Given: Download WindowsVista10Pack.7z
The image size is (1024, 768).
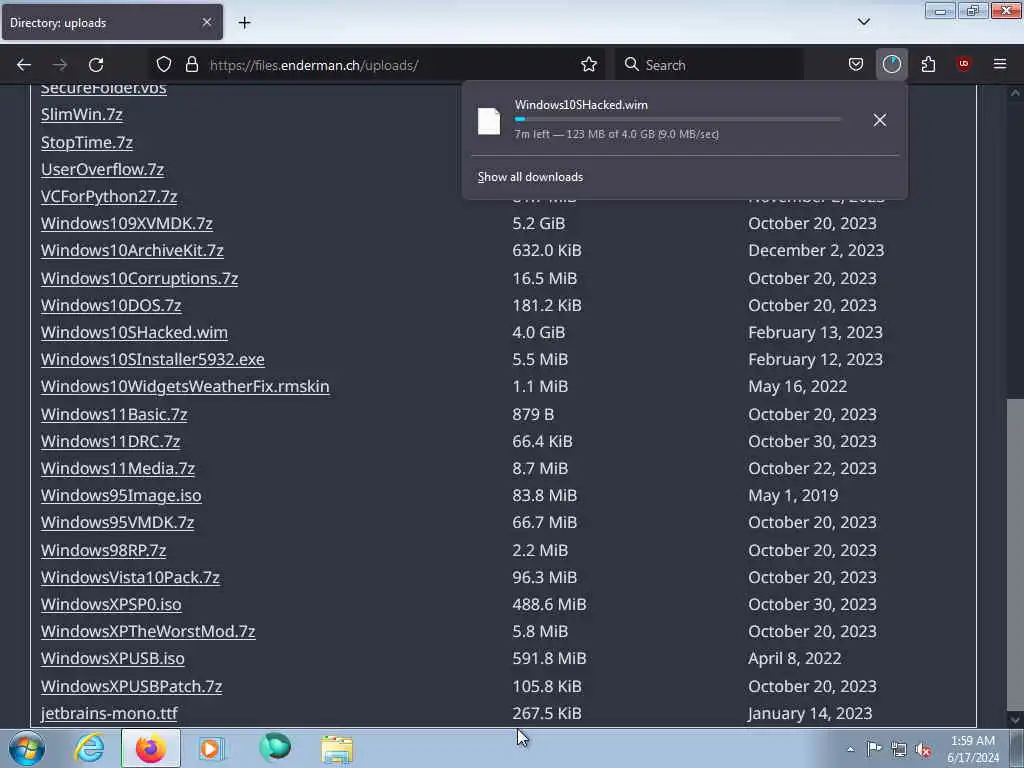Looking at the screenshot, I should click(130, 577).
